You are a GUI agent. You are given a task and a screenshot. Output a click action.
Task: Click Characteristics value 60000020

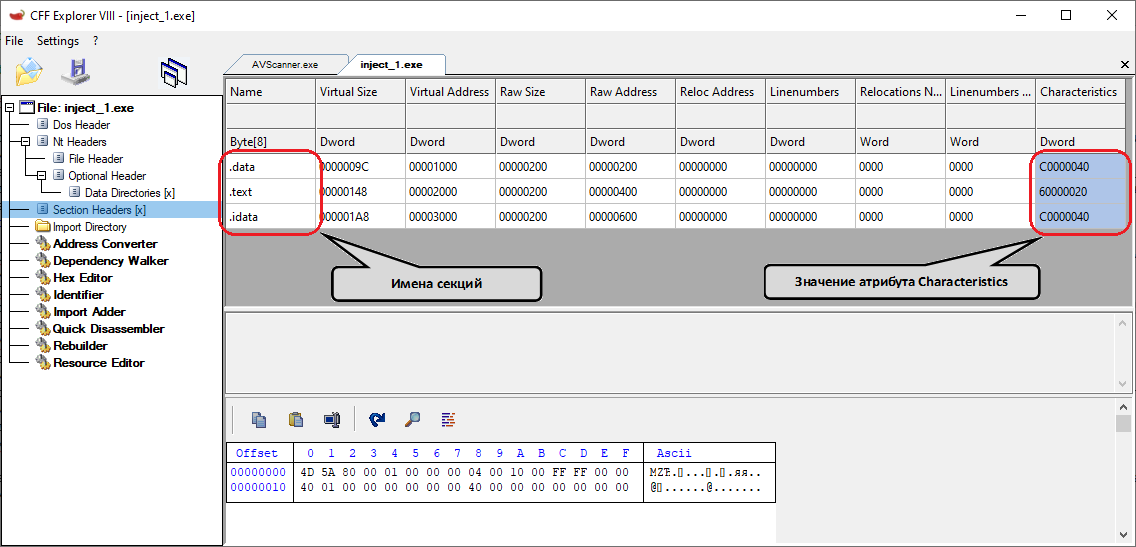tap(1081, 192)
